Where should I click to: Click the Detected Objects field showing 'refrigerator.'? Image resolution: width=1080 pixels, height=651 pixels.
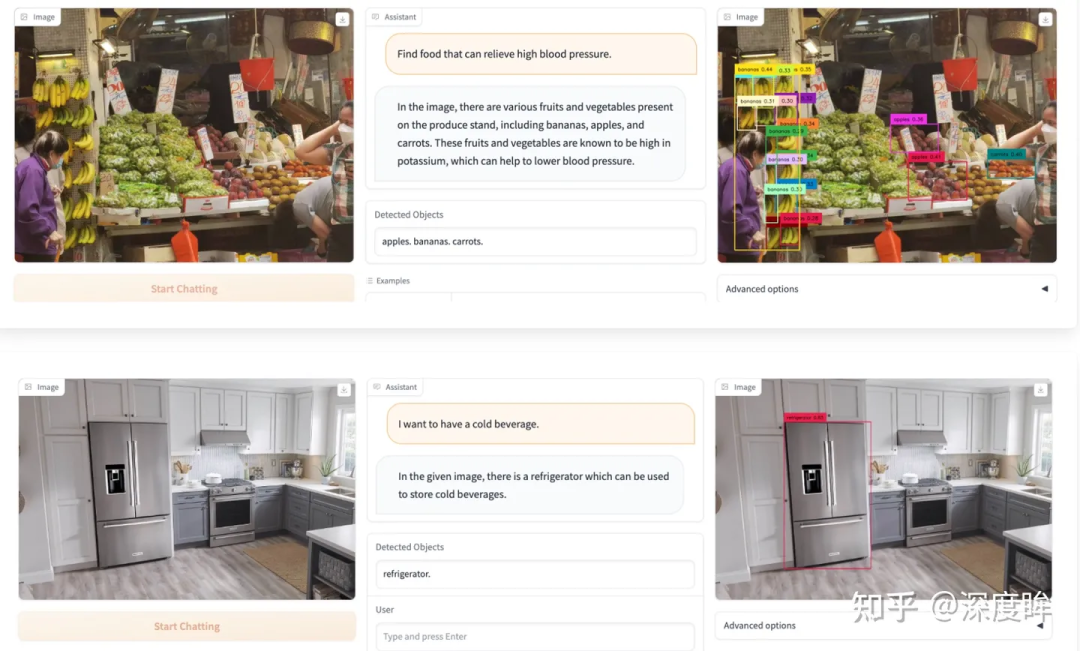click(535, 574)
